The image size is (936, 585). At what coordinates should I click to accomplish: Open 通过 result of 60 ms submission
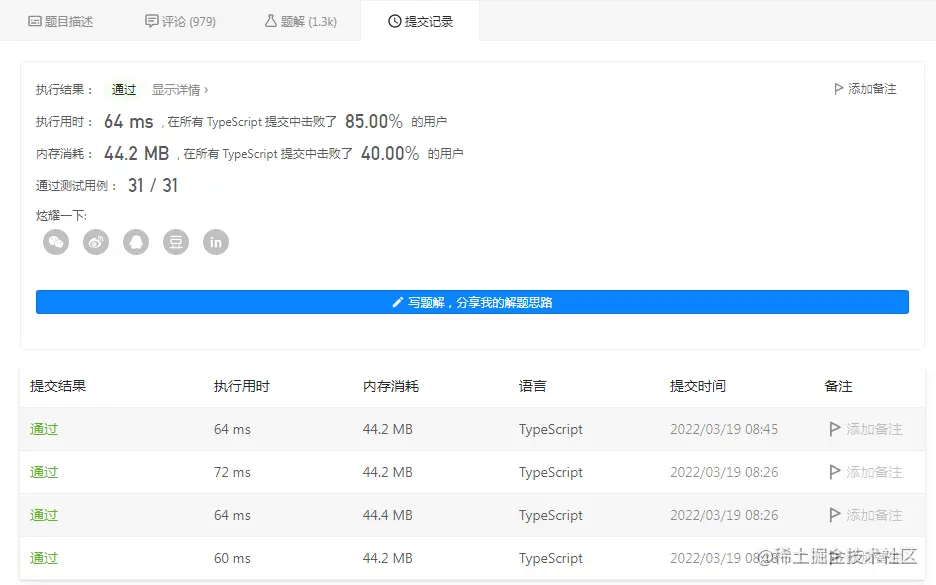tap(44, 558)
